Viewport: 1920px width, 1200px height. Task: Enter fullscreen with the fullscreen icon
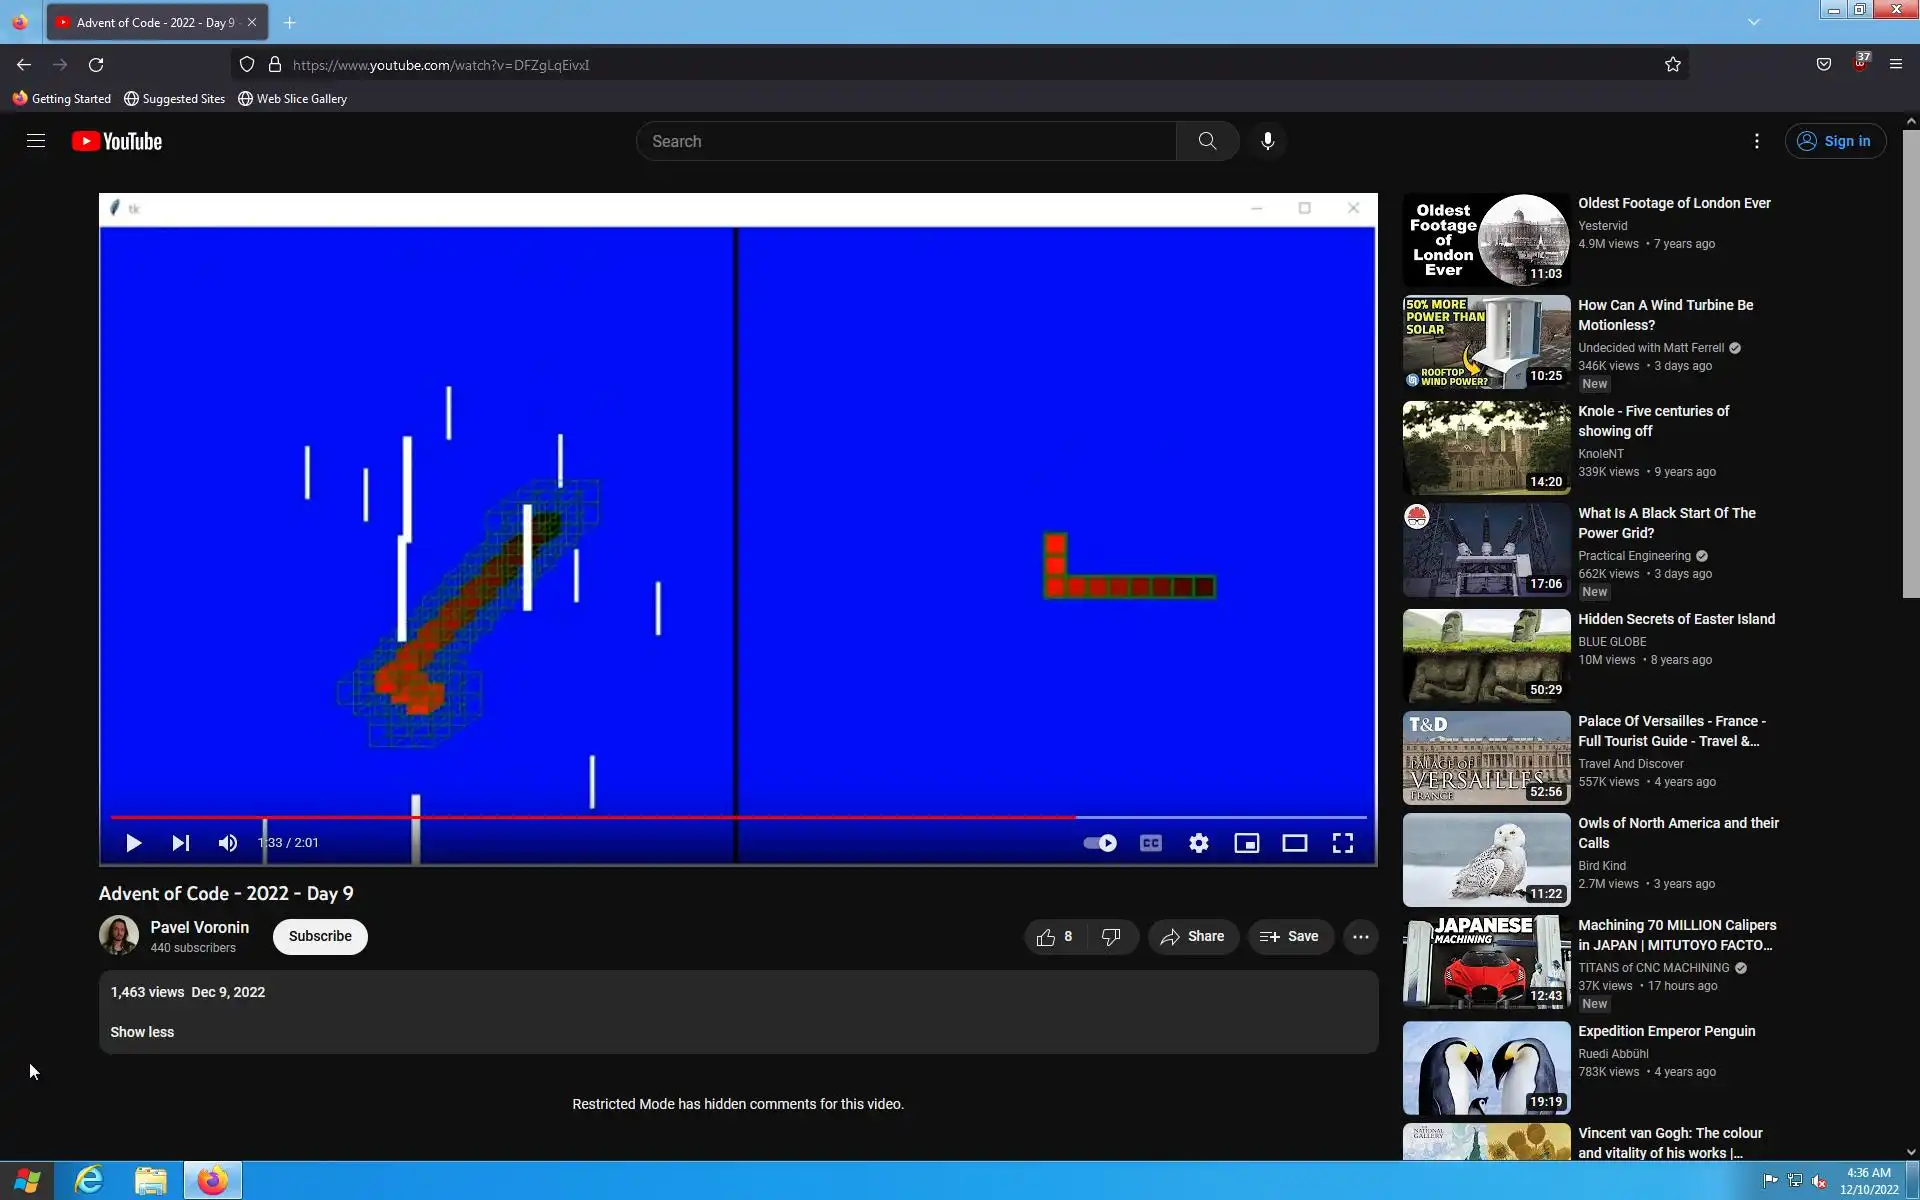(1342, 843)
